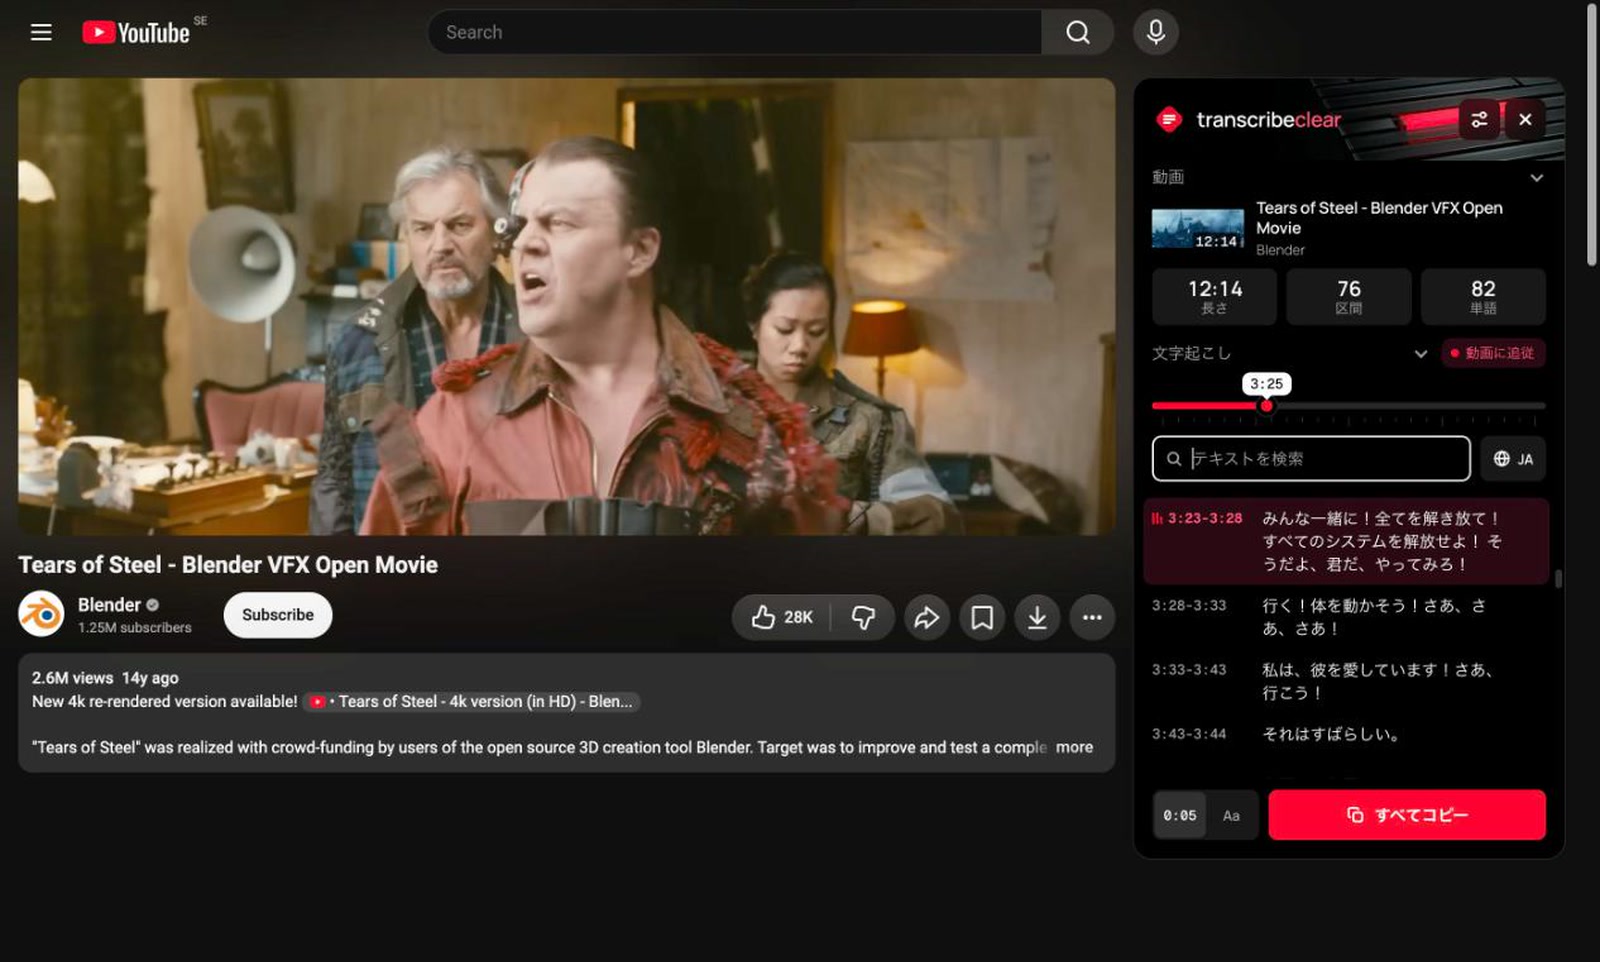Toggle the Aa text case option
The height and width of the screenshot is (962, 1600).
click(1231, 815)
